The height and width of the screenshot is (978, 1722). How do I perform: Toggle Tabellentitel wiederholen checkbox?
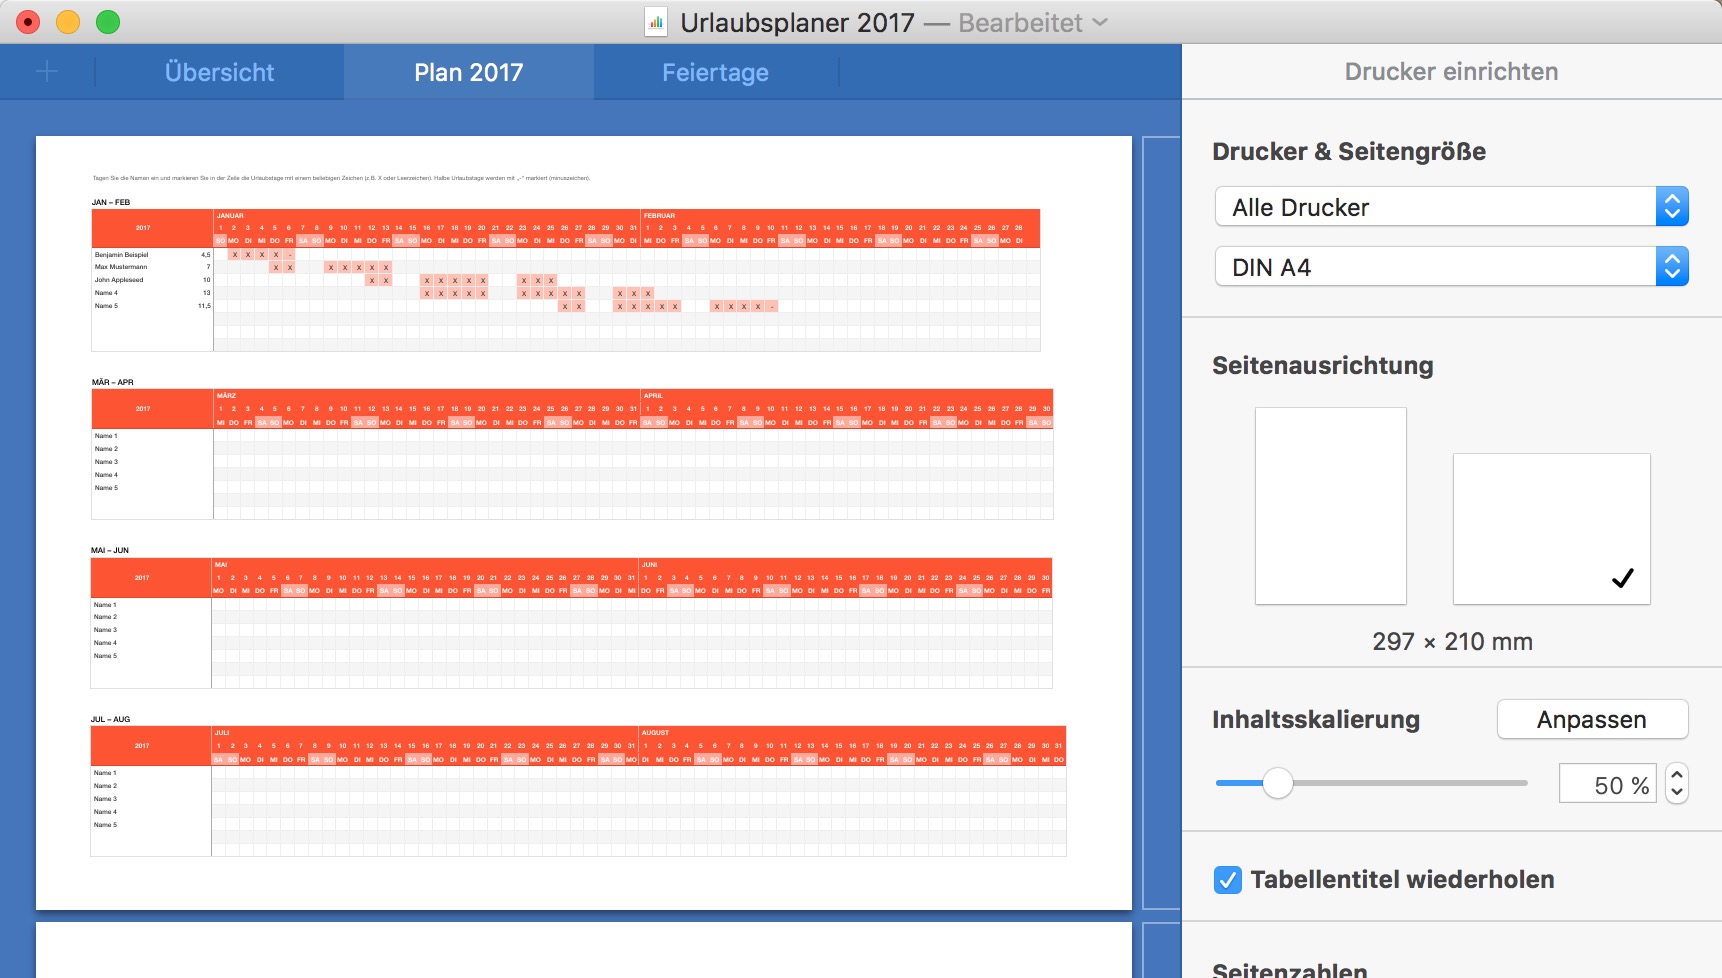point(1227,880)
